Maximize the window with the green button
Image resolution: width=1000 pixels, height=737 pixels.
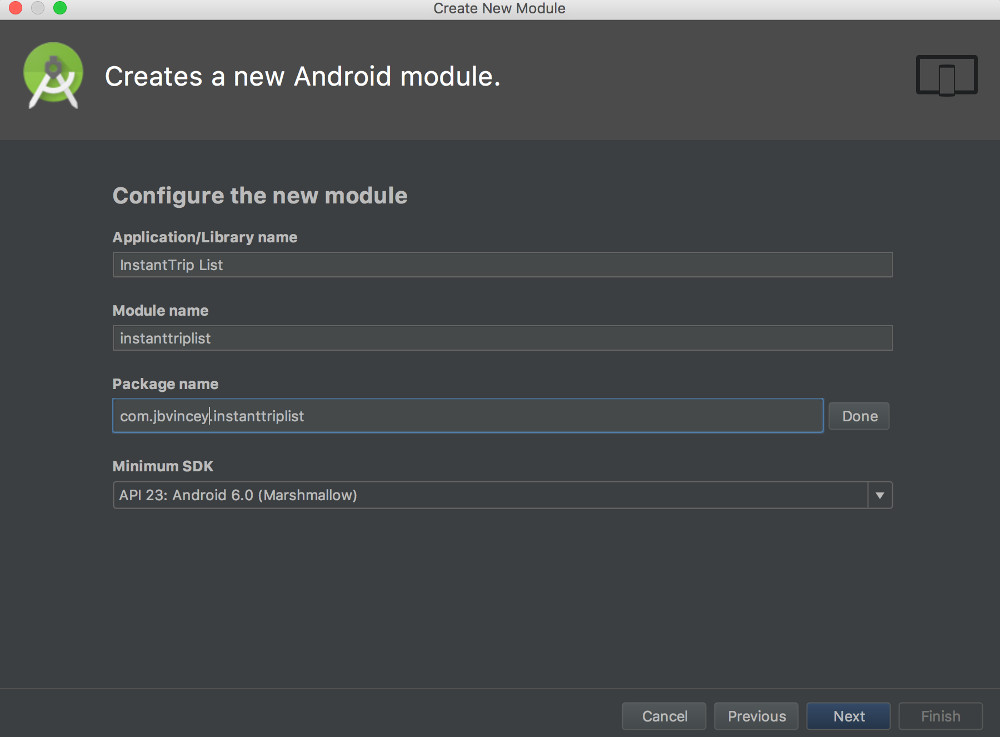(x=59, y=8)
